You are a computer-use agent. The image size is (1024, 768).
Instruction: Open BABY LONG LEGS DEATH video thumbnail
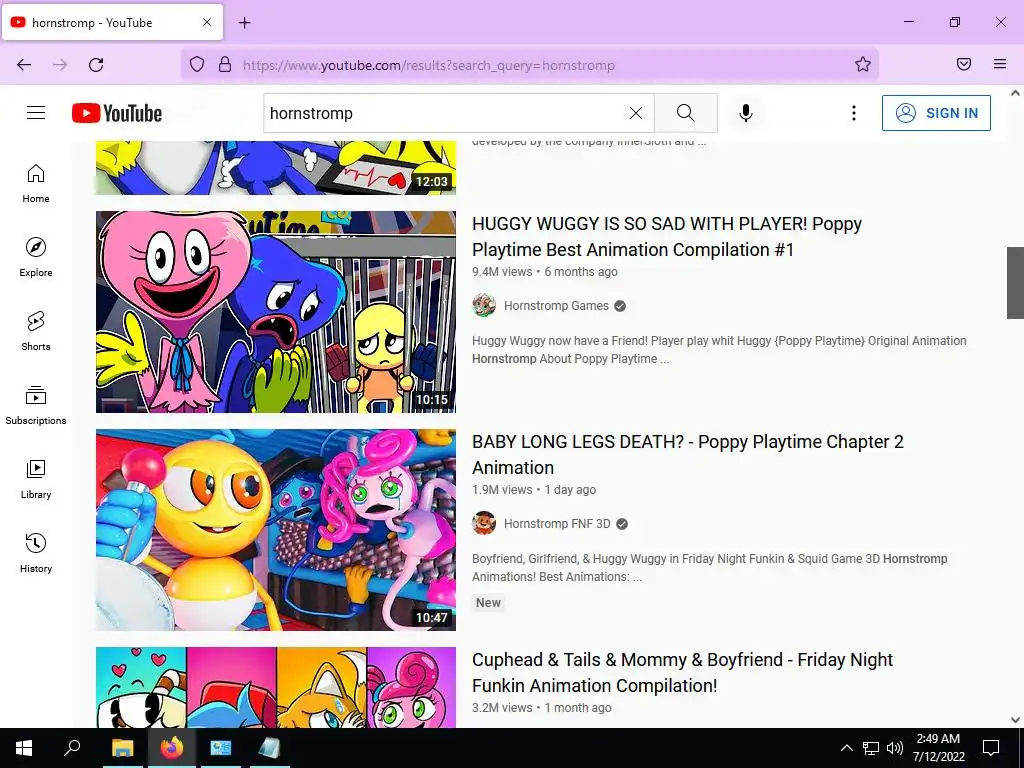click(276, 530)
